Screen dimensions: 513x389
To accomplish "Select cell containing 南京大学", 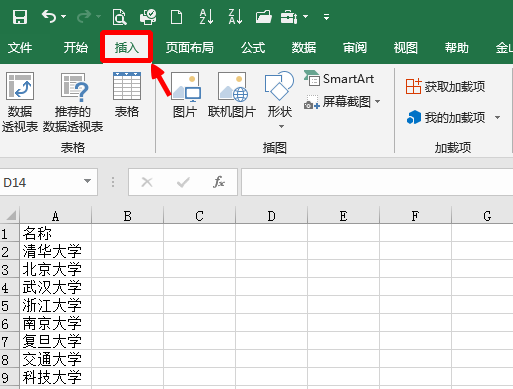I will 55,323.
